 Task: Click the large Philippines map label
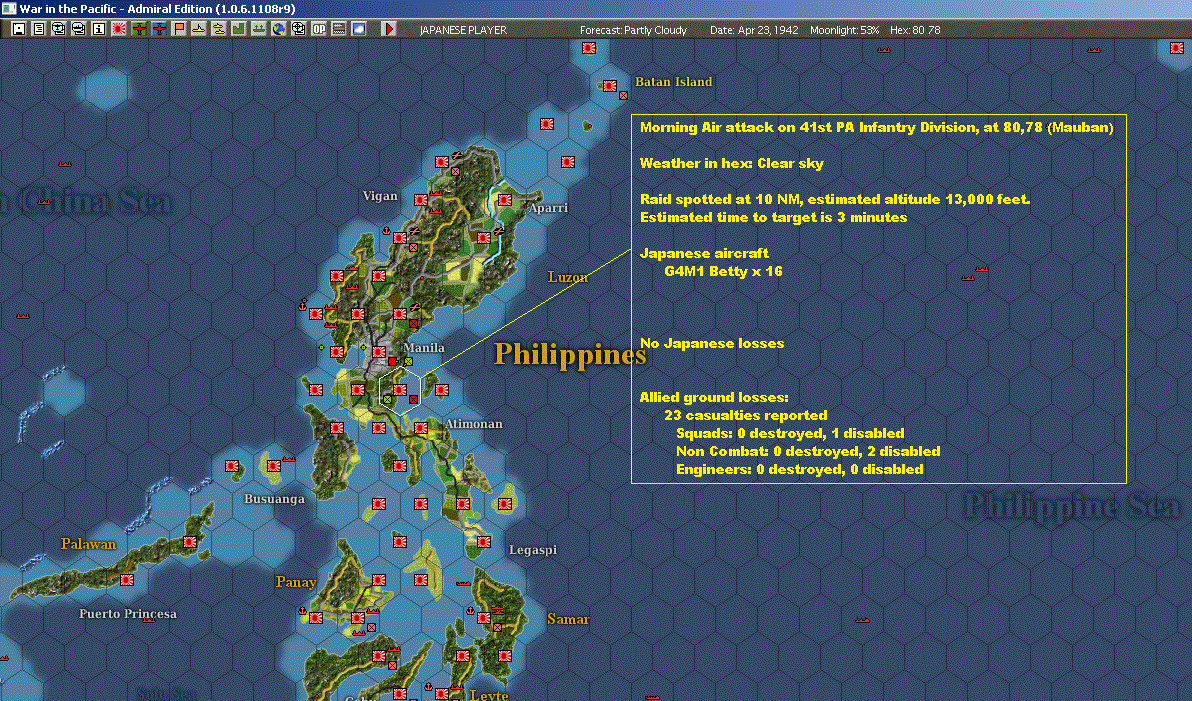570,354
